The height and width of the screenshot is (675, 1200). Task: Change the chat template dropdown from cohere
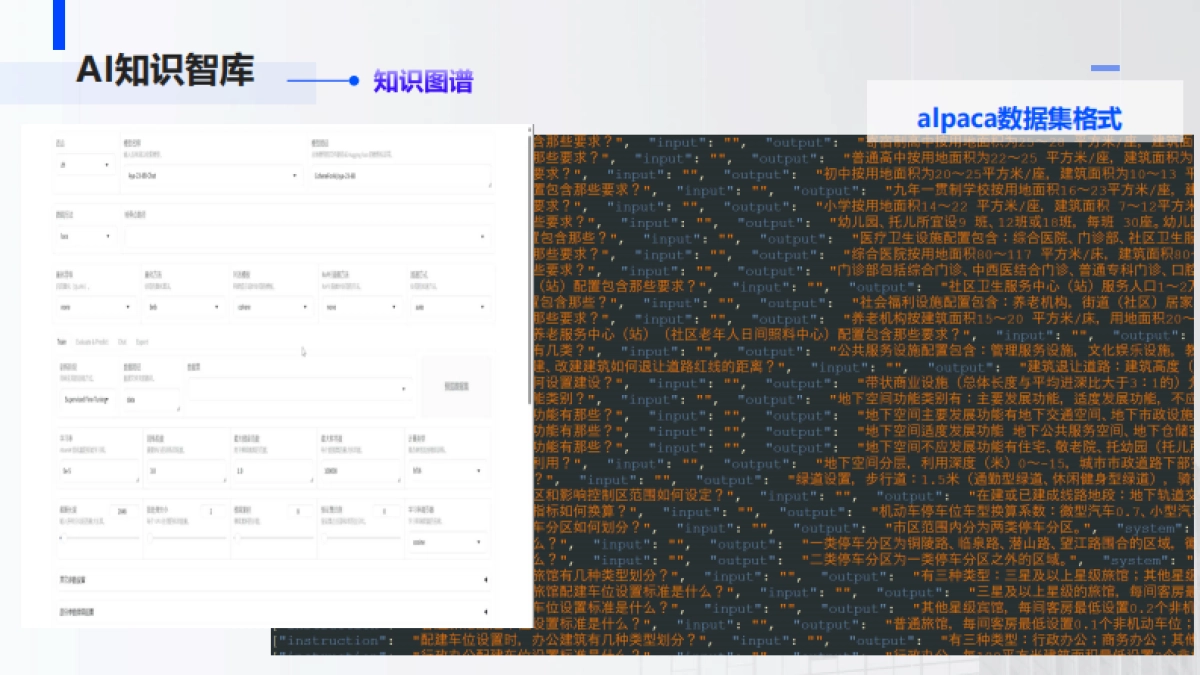pos(273,306)
